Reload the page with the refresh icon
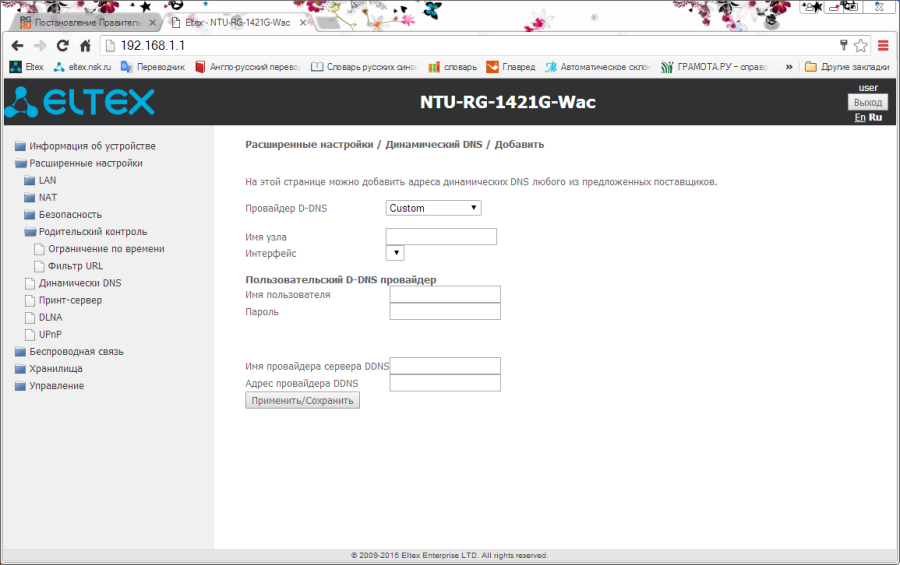Image resolution: width=900 pixels, height=565 pixels. click(x=63, y=45)
